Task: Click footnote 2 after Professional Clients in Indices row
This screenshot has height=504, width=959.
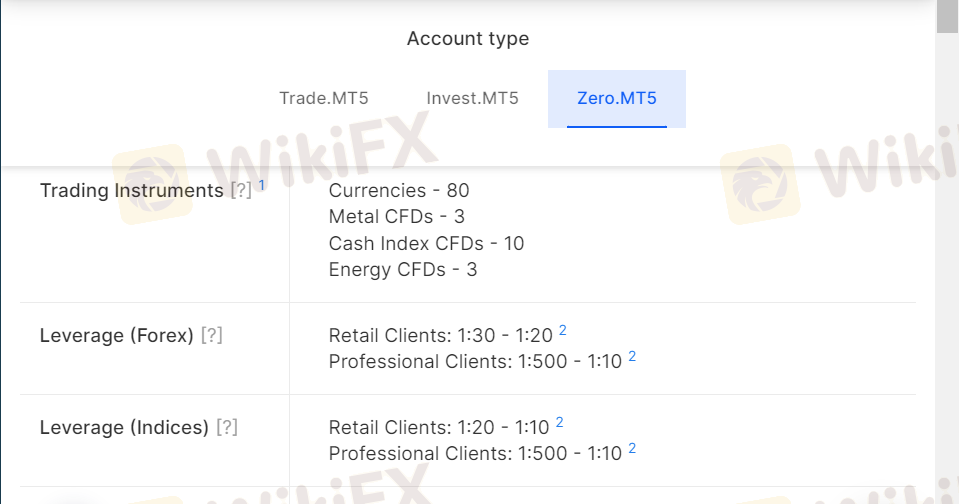Action: pos(632,448)
